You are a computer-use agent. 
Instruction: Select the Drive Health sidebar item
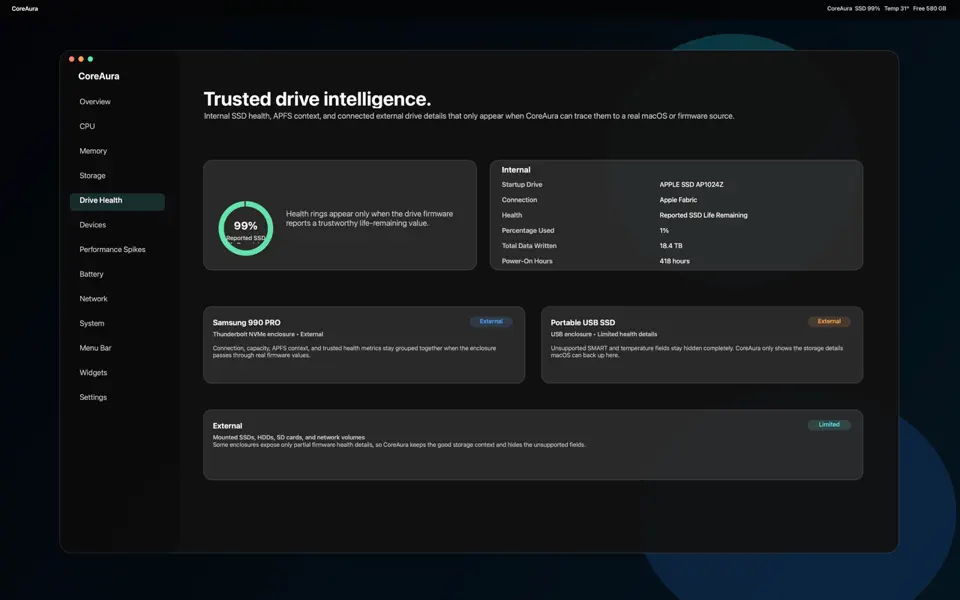pos(117,201)
